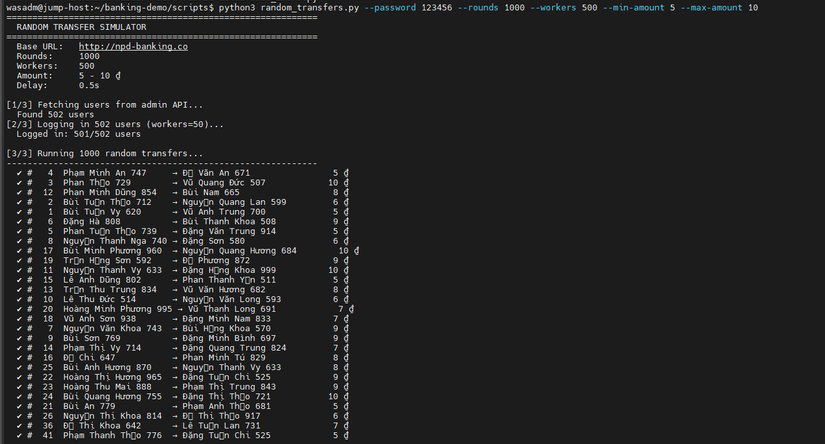Click the name Nguyễn Văn Long 593
Image resolution: width=825 pixels, height=444 pixels.
tap(232, 299)
